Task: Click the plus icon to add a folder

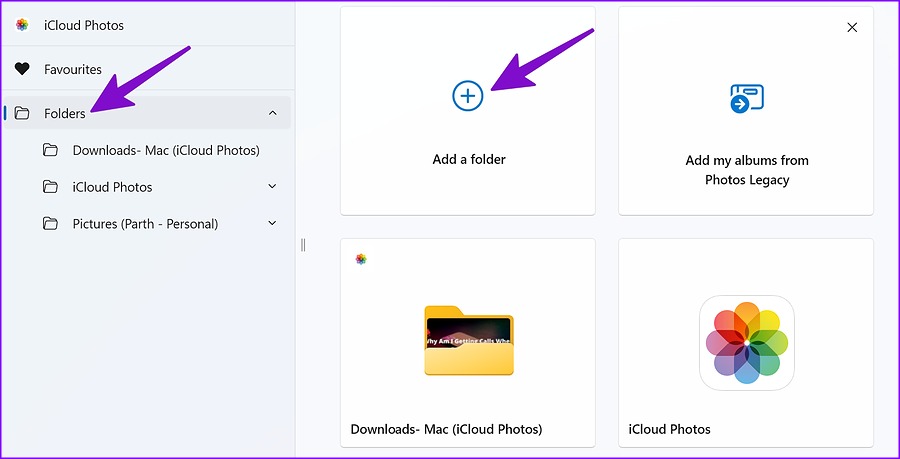Action: click(468, 95)
